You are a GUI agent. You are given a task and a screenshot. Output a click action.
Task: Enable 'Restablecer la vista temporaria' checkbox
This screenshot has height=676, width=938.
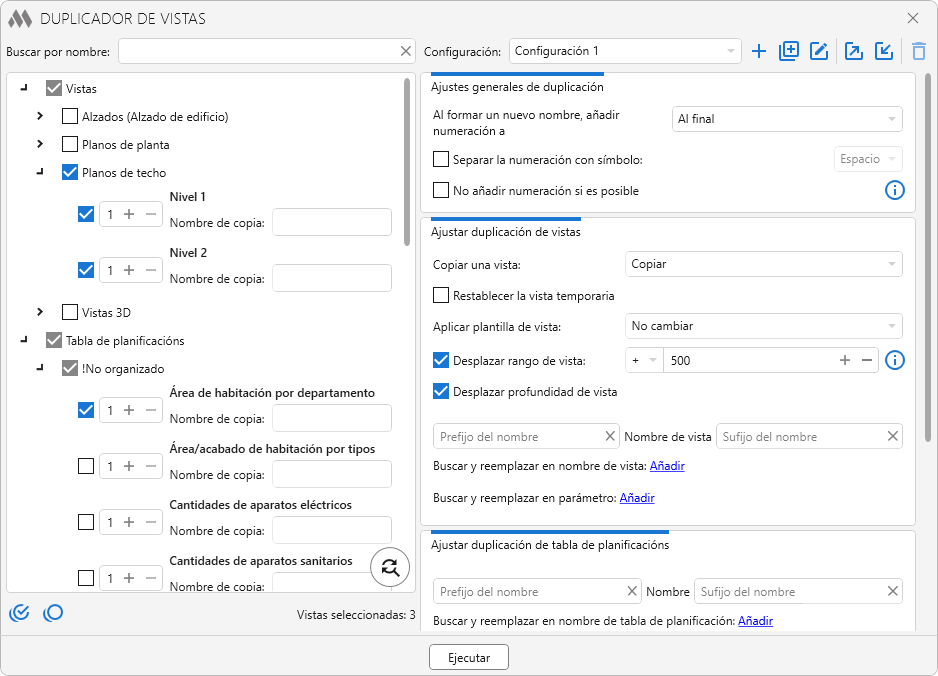(x=441, y=296)
